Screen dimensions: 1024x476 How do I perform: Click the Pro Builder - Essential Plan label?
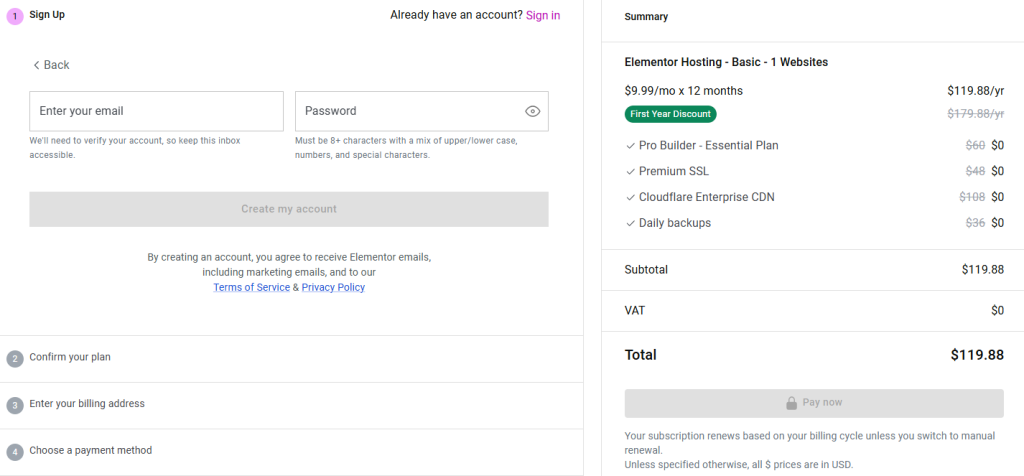(709, 146)
